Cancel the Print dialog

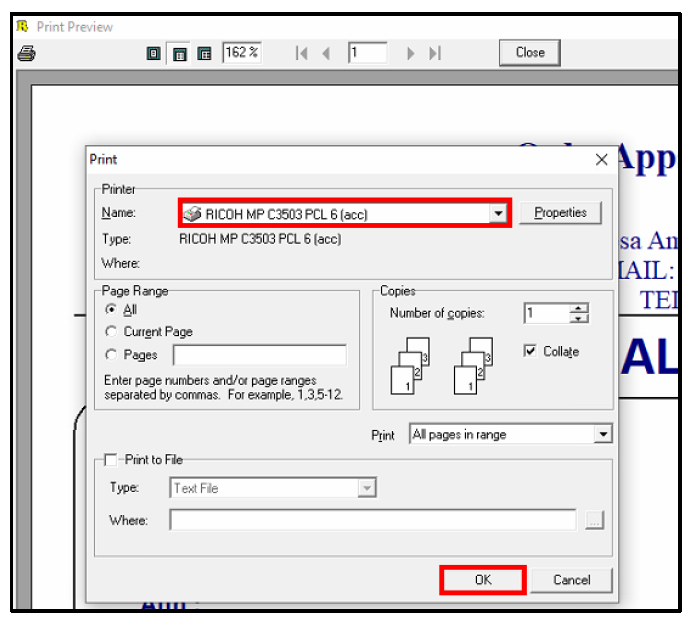click(x=571, y=580)
